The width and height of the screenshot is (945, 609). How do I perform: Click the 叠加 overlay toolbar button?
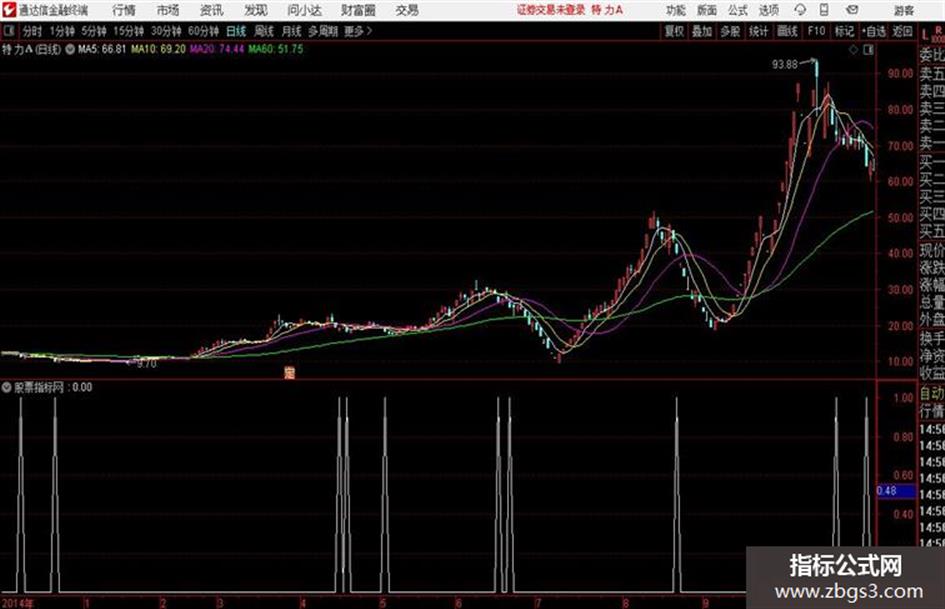tap(702, 31)
